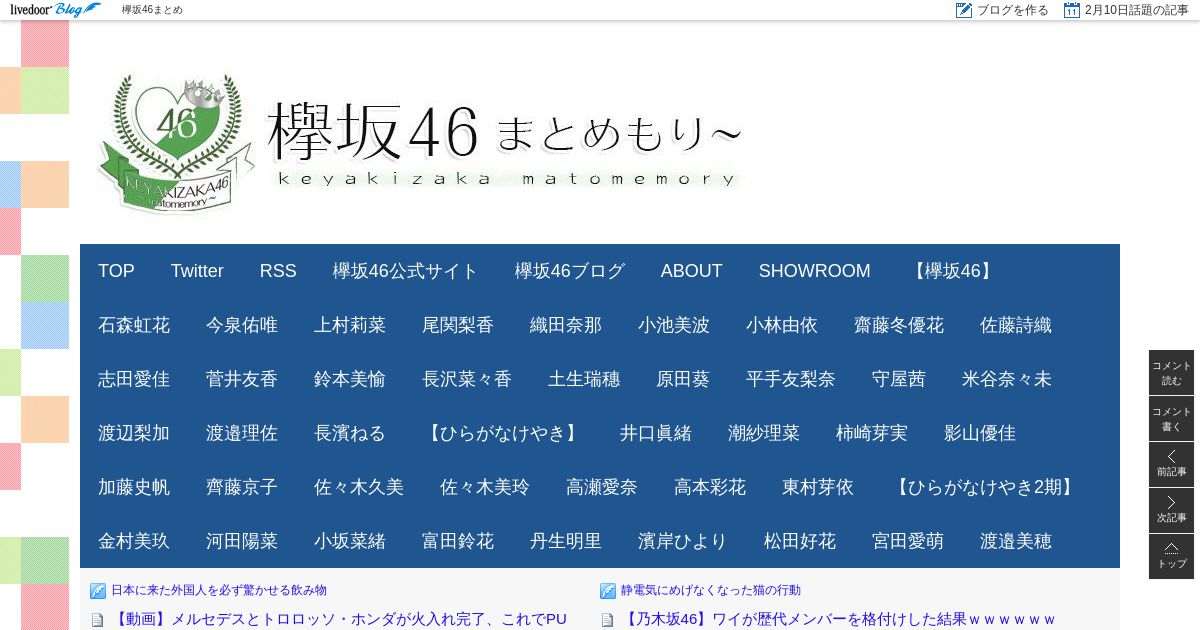Select member 小池美波
The height and width of the screenshot is (630, 1200).
point(674,325)
